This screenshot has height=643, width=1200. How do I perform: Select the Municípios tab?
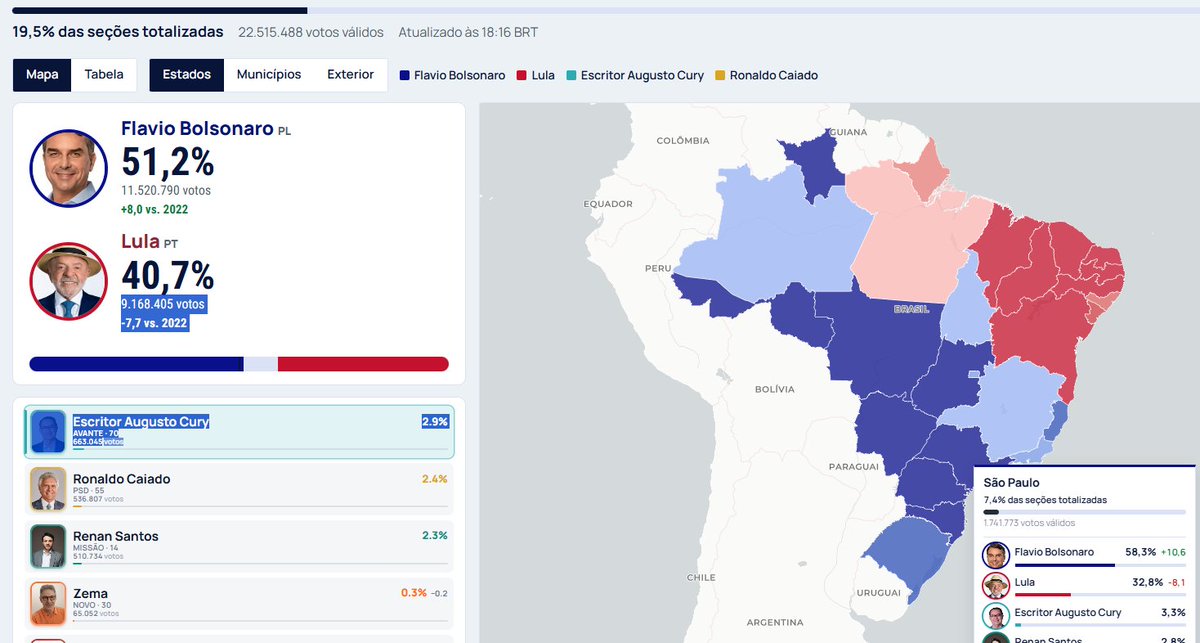click(269, 75)
